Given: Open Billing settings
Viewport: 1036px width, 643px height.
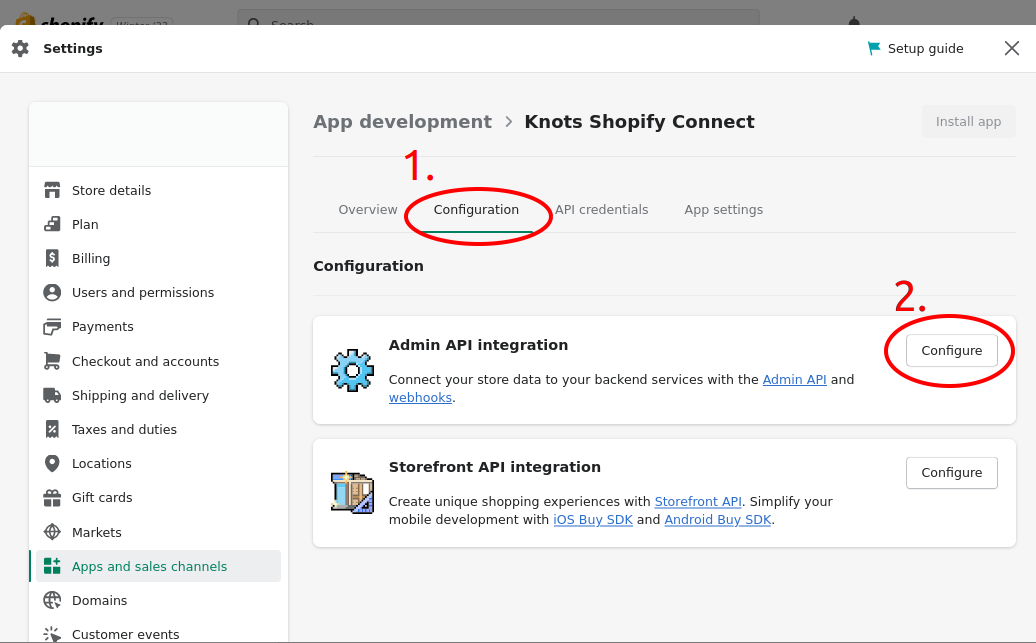Looking at the screenshot, I should point(159,258).
